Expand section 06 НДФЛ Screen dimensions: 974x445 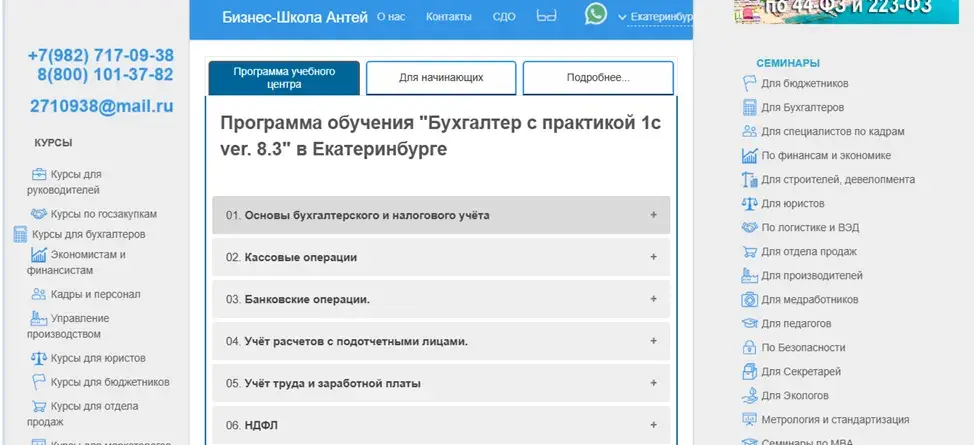(x=441, y=425)
